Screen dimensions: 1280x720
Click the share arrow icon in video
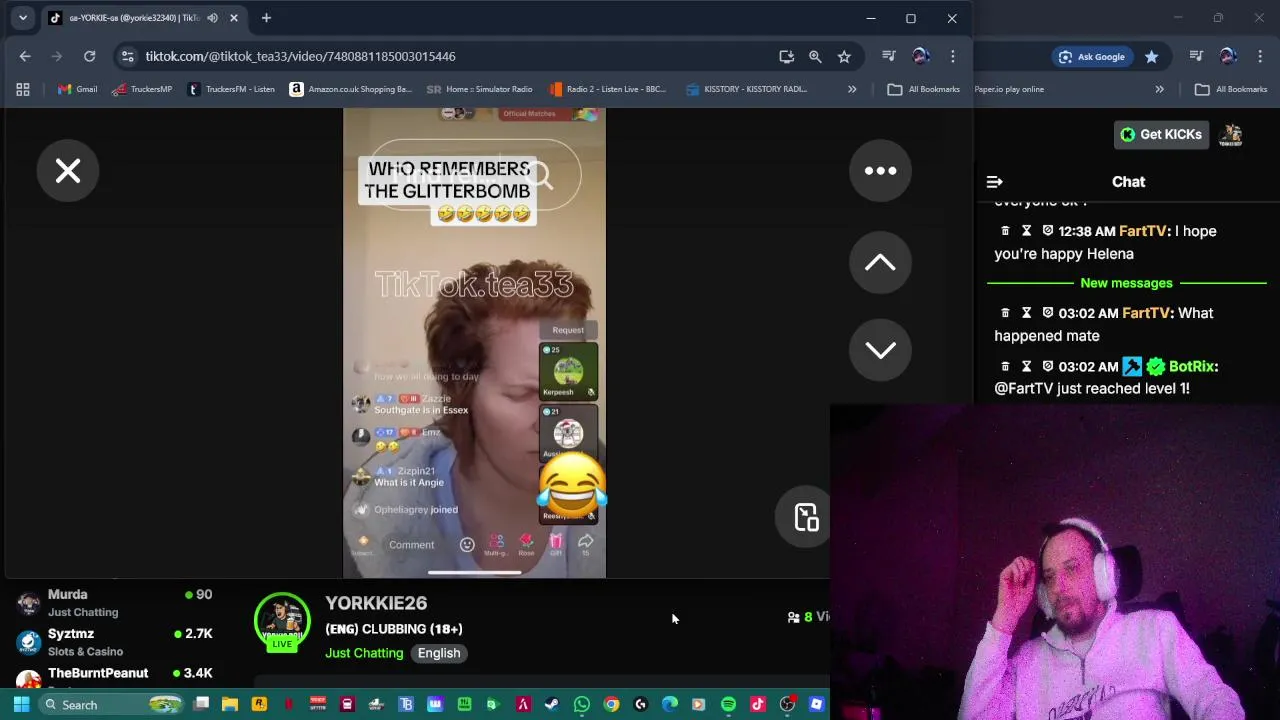[586, 544]
